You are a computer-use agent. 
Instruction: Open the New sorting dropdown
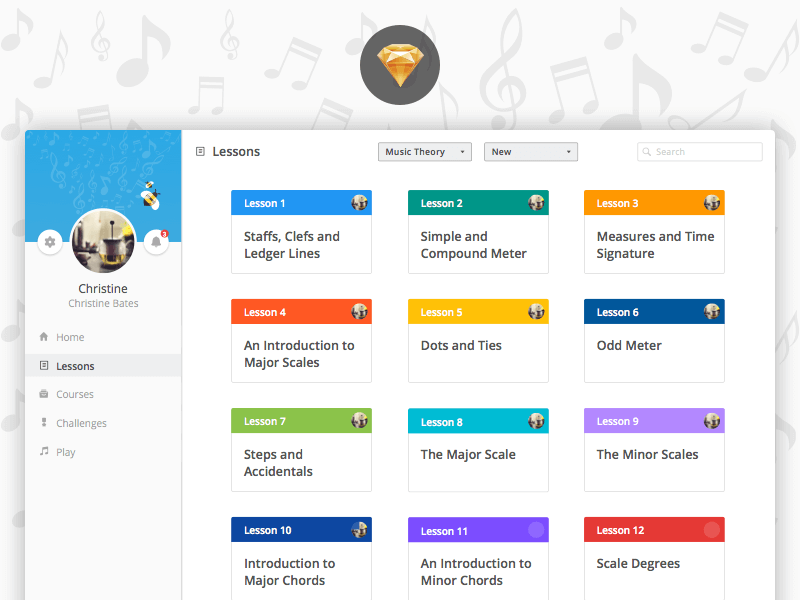(530, 151)
